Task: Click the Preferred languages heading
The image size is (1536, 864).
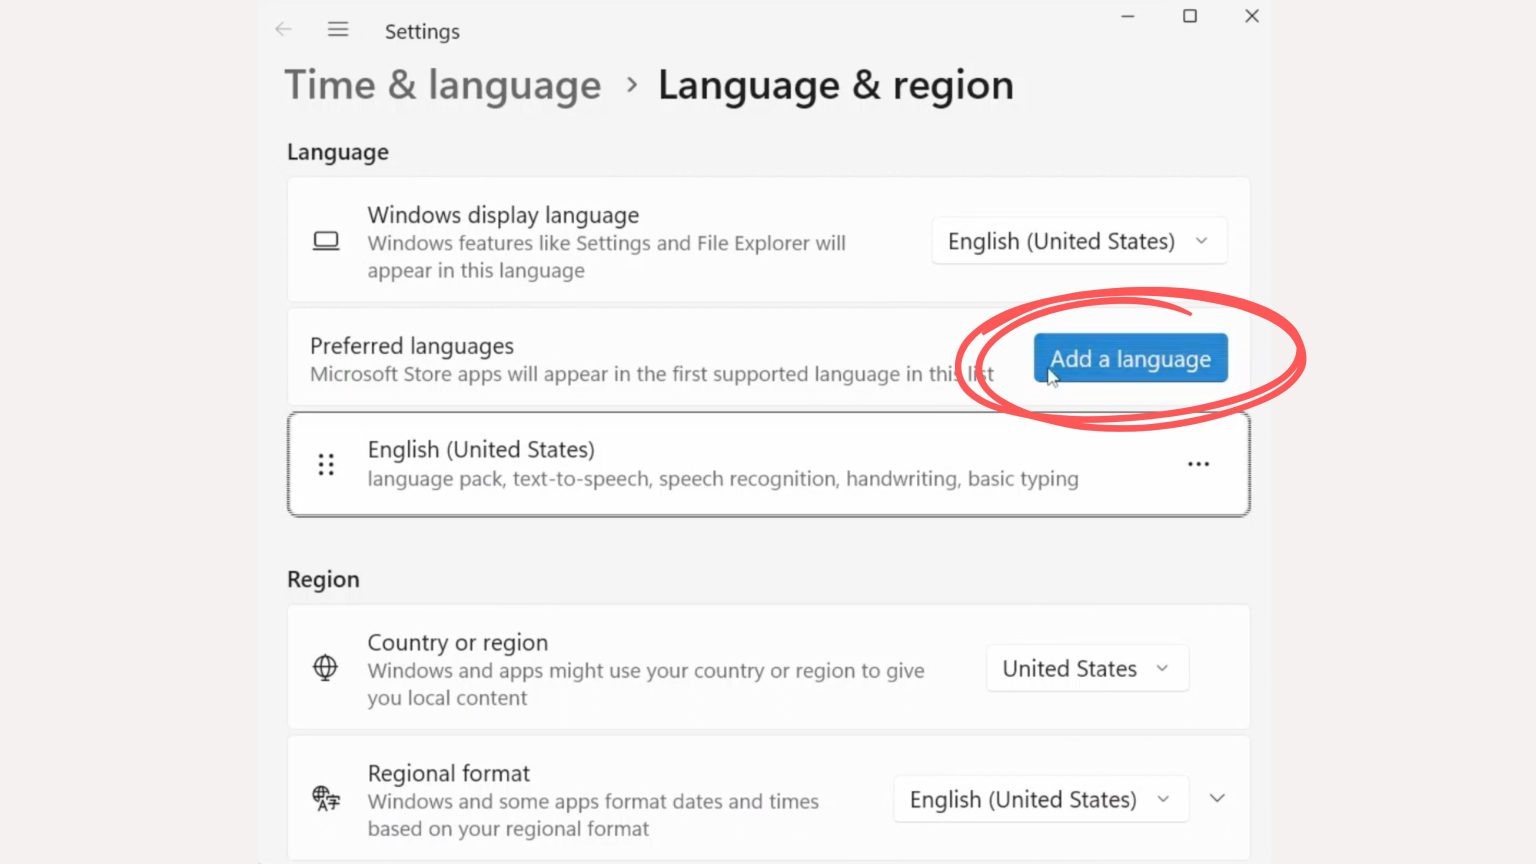Action: [x=412, y=346]
